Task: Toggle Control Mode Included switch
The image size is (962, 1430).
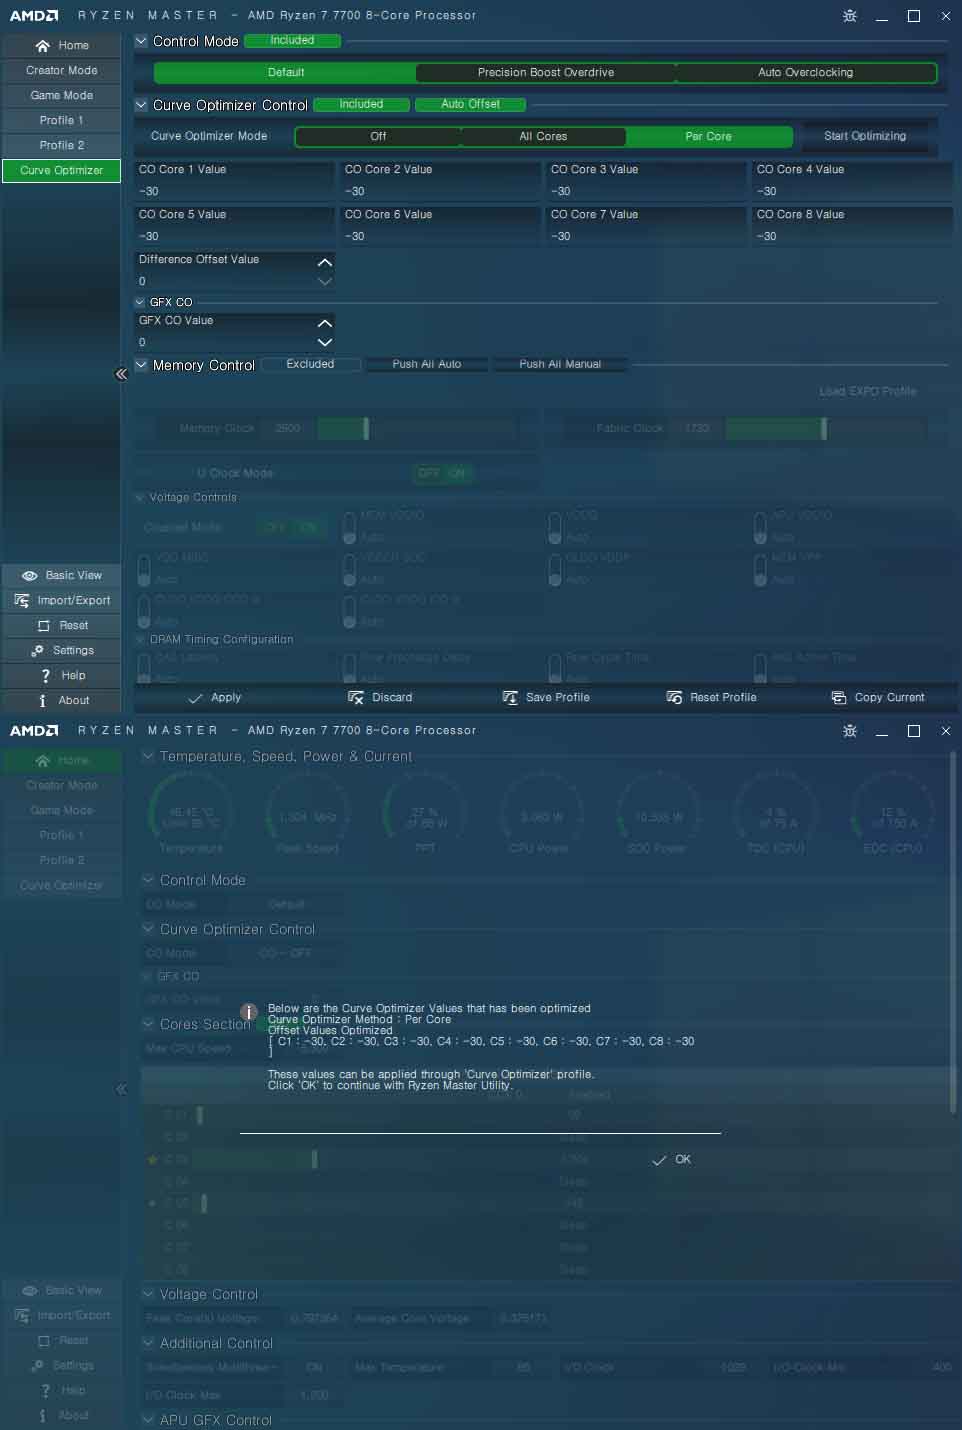Action: tap(292, 41)
